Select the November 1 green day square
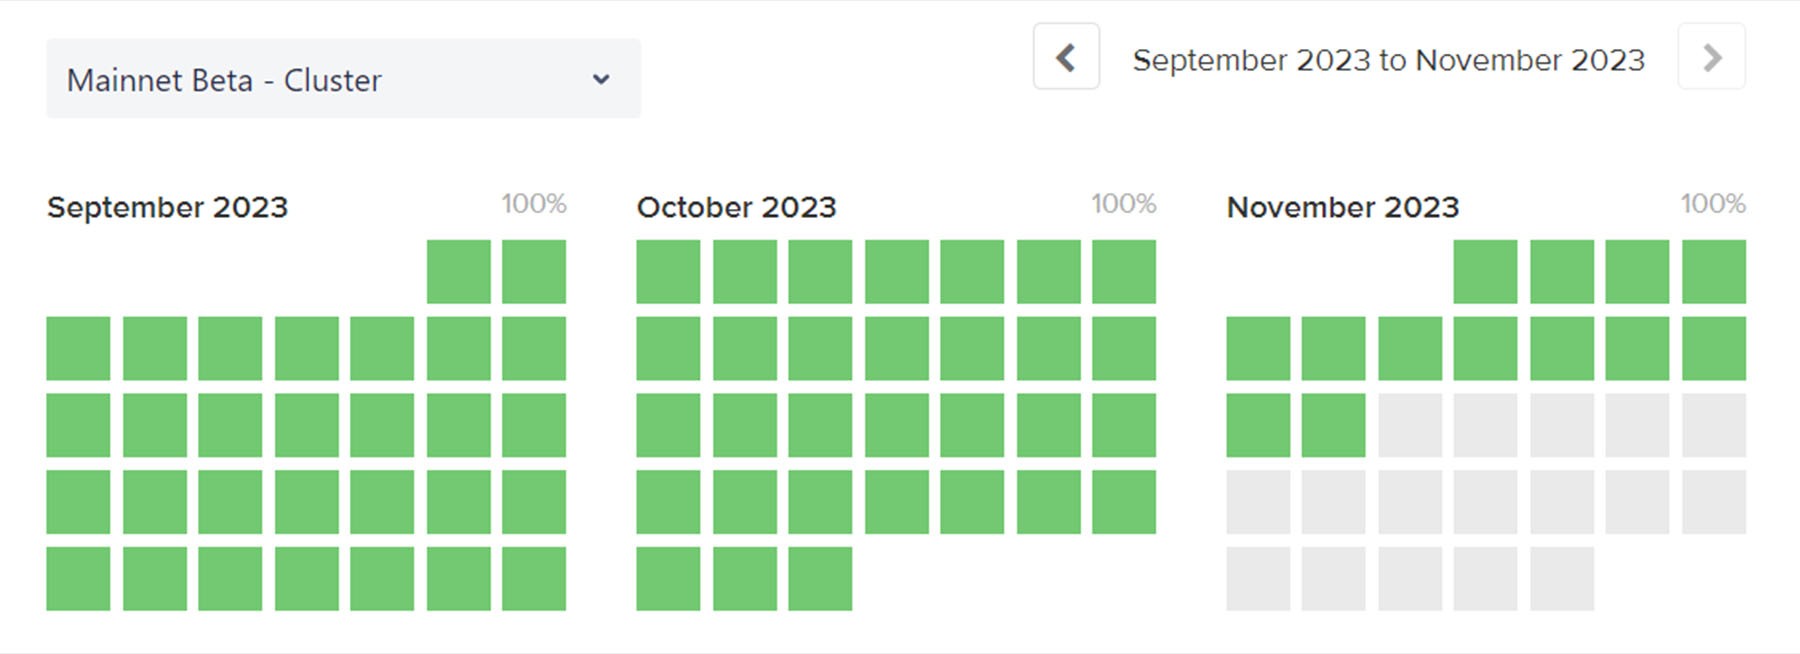The image size is (1800, 654). click(x=1485, y=271)
